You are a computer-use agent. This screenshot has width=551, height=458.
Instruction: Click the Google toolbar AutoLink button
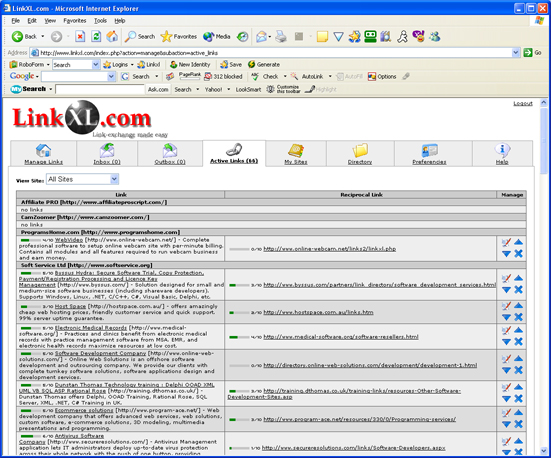coord(307,76)
